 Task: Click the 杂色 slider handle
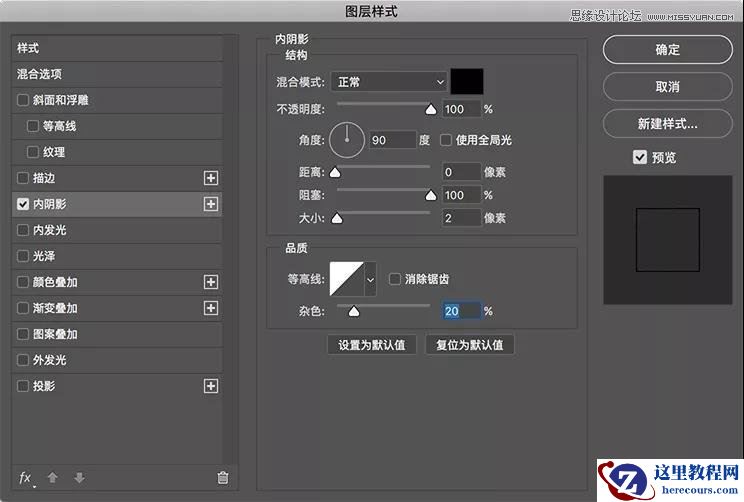pos(353,311)
